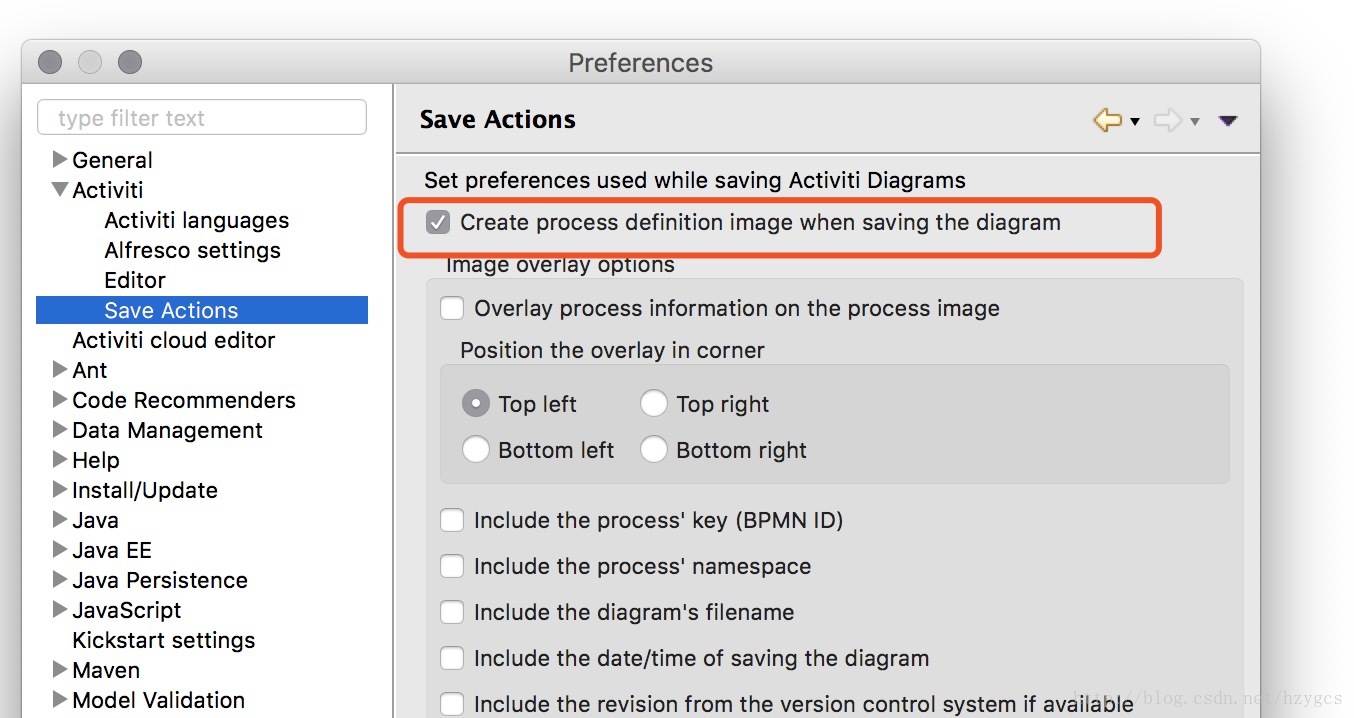Expand the Maven node
The image size is (1354, 718).
click(x=60, y=669)
